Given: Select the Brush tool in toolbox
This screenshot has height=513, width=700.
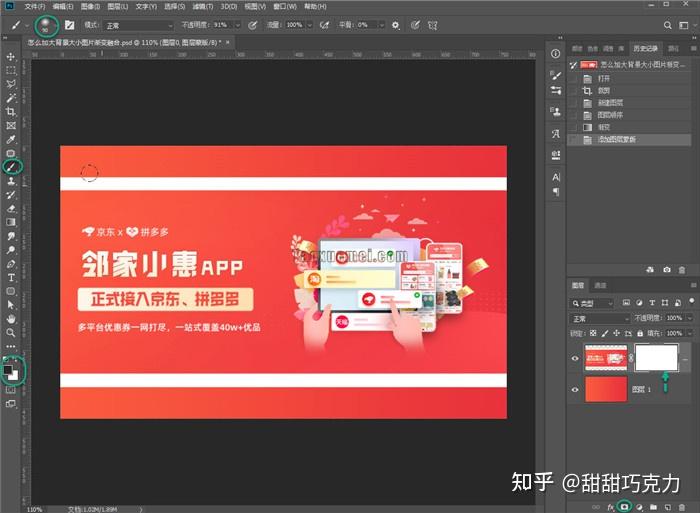Looking at the screenshot, I should coord(11,167).
